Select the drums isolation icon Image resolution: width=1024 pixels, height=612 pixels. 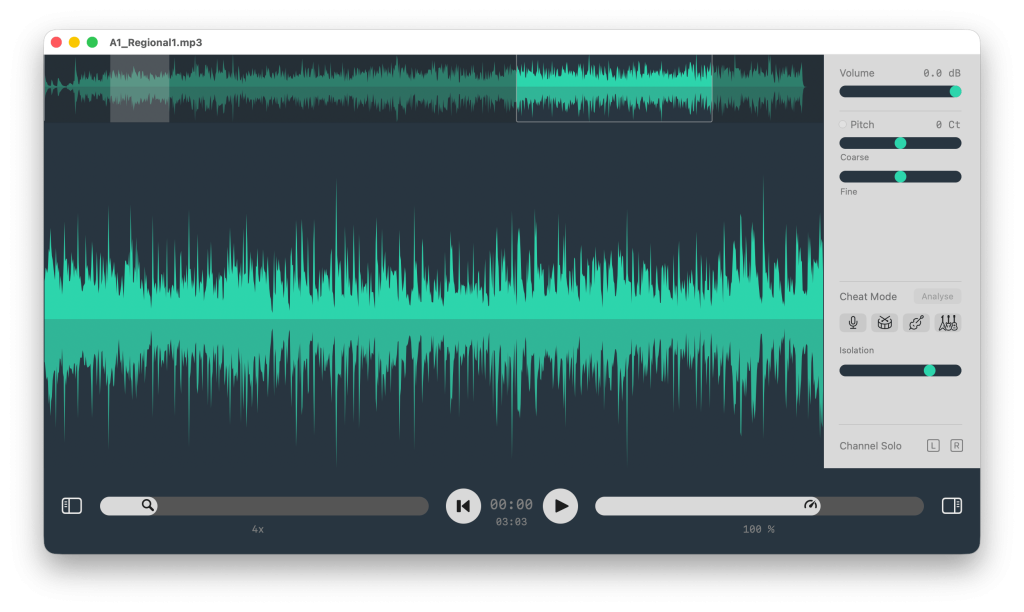point(884,323)
